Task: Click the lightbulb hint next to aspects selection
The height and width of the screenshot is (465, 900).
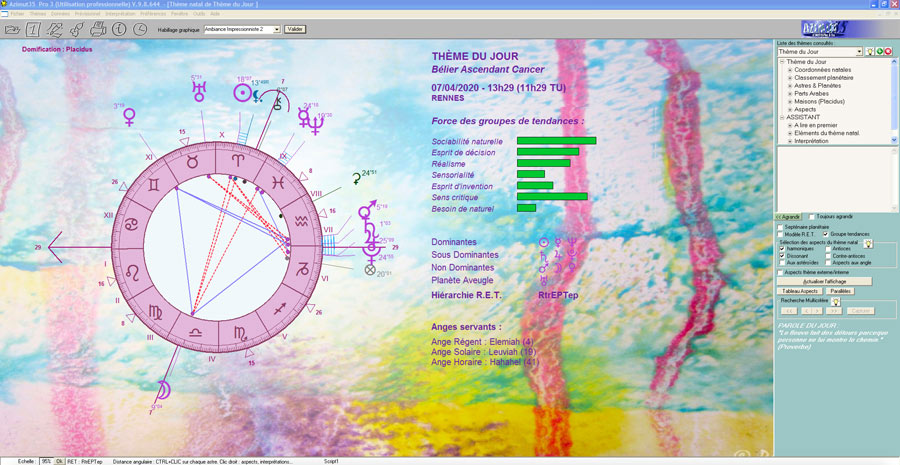Action: (x=868, y=243)
